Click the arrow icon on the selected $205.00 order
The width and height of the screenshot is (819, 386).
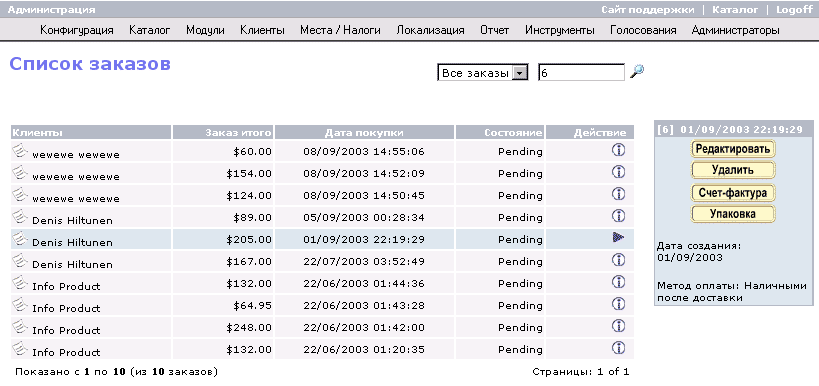[618, 238]
